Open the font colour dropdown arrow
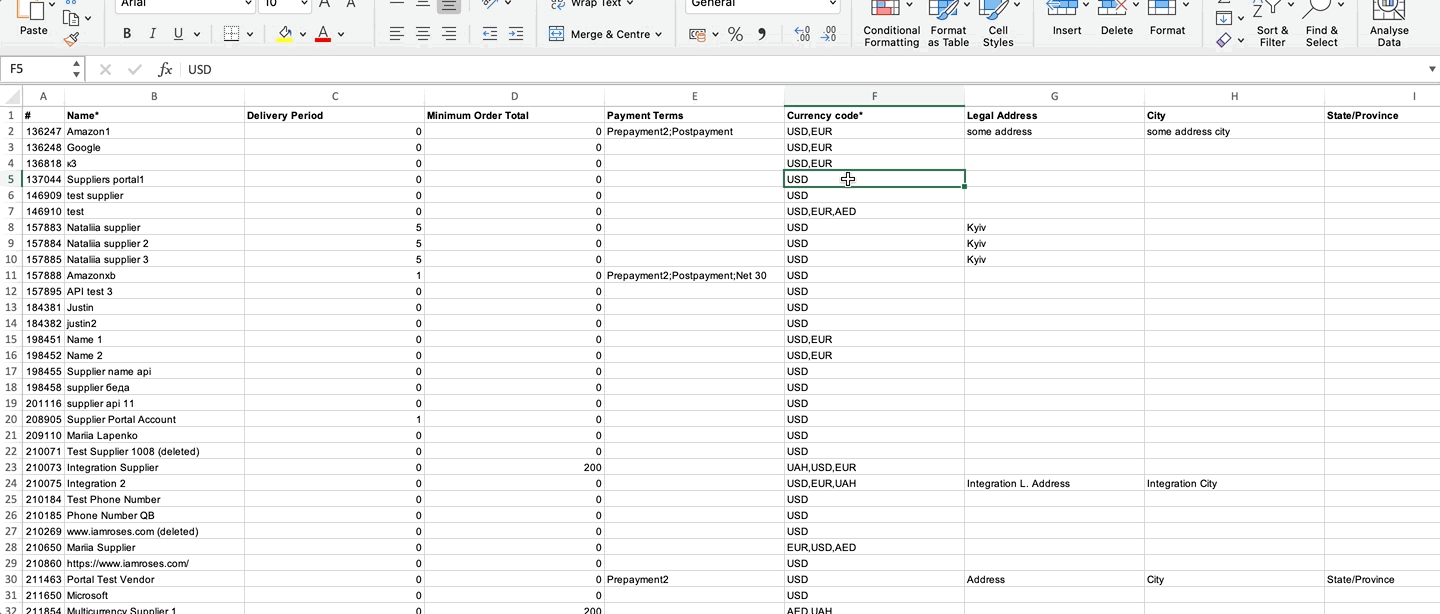Screen dimensions: 1440x614 pyautogui.click(x=341, y=34)
